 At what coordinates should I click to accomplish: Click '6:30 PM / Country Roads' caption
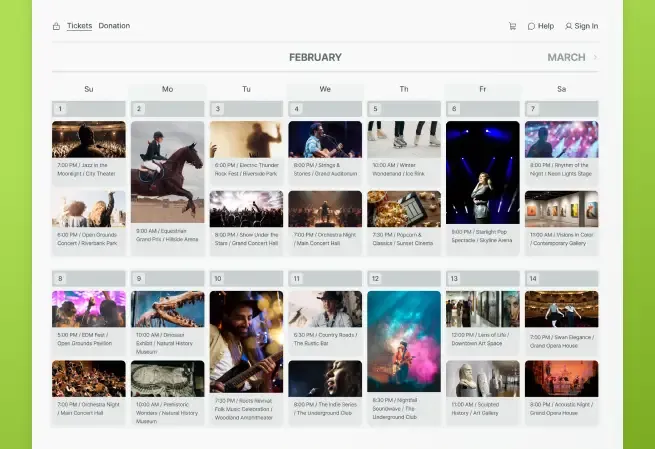[325, 339]
